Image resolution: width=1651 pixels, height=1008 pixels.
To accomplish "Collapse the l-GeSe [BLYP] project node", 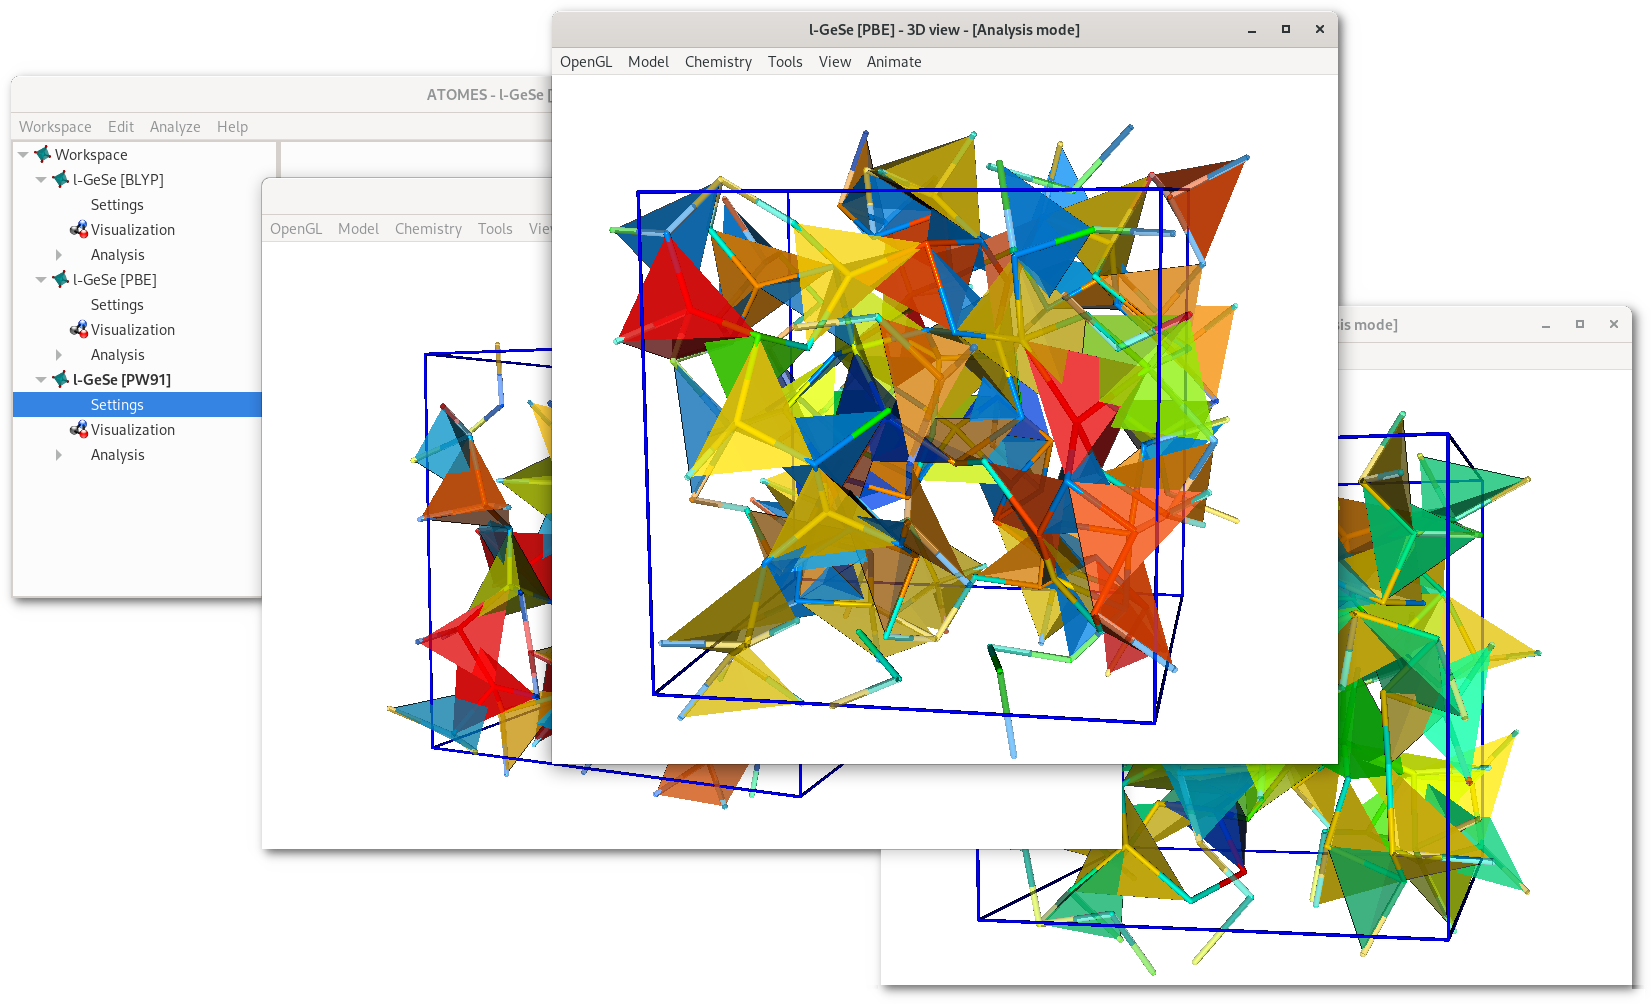I will [x=41, y=179].
